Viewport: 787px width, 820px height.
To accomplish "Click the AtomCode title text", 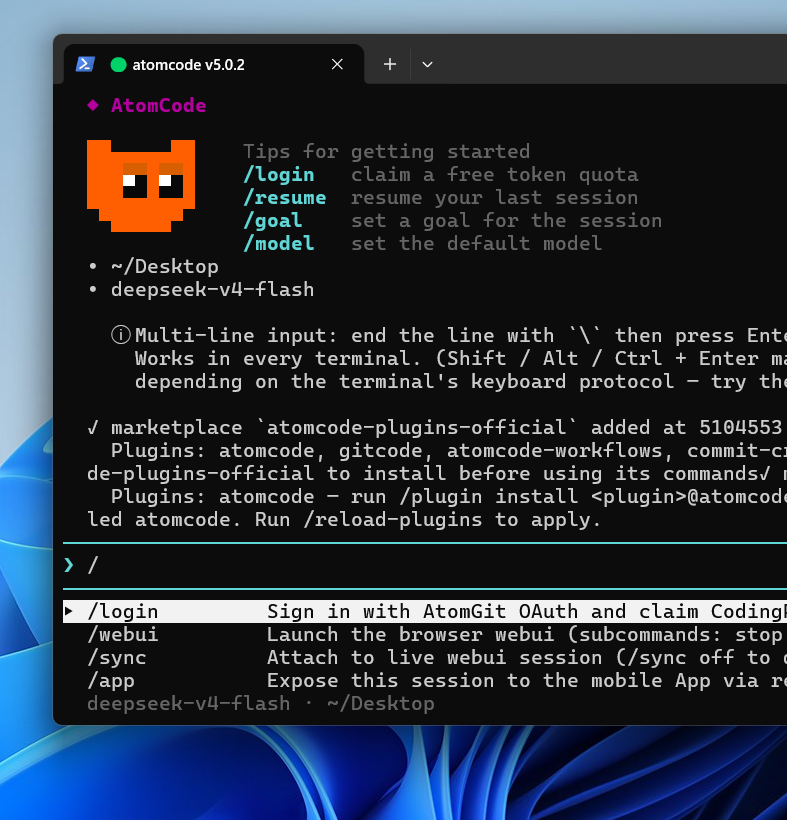I will pos(158,105).
